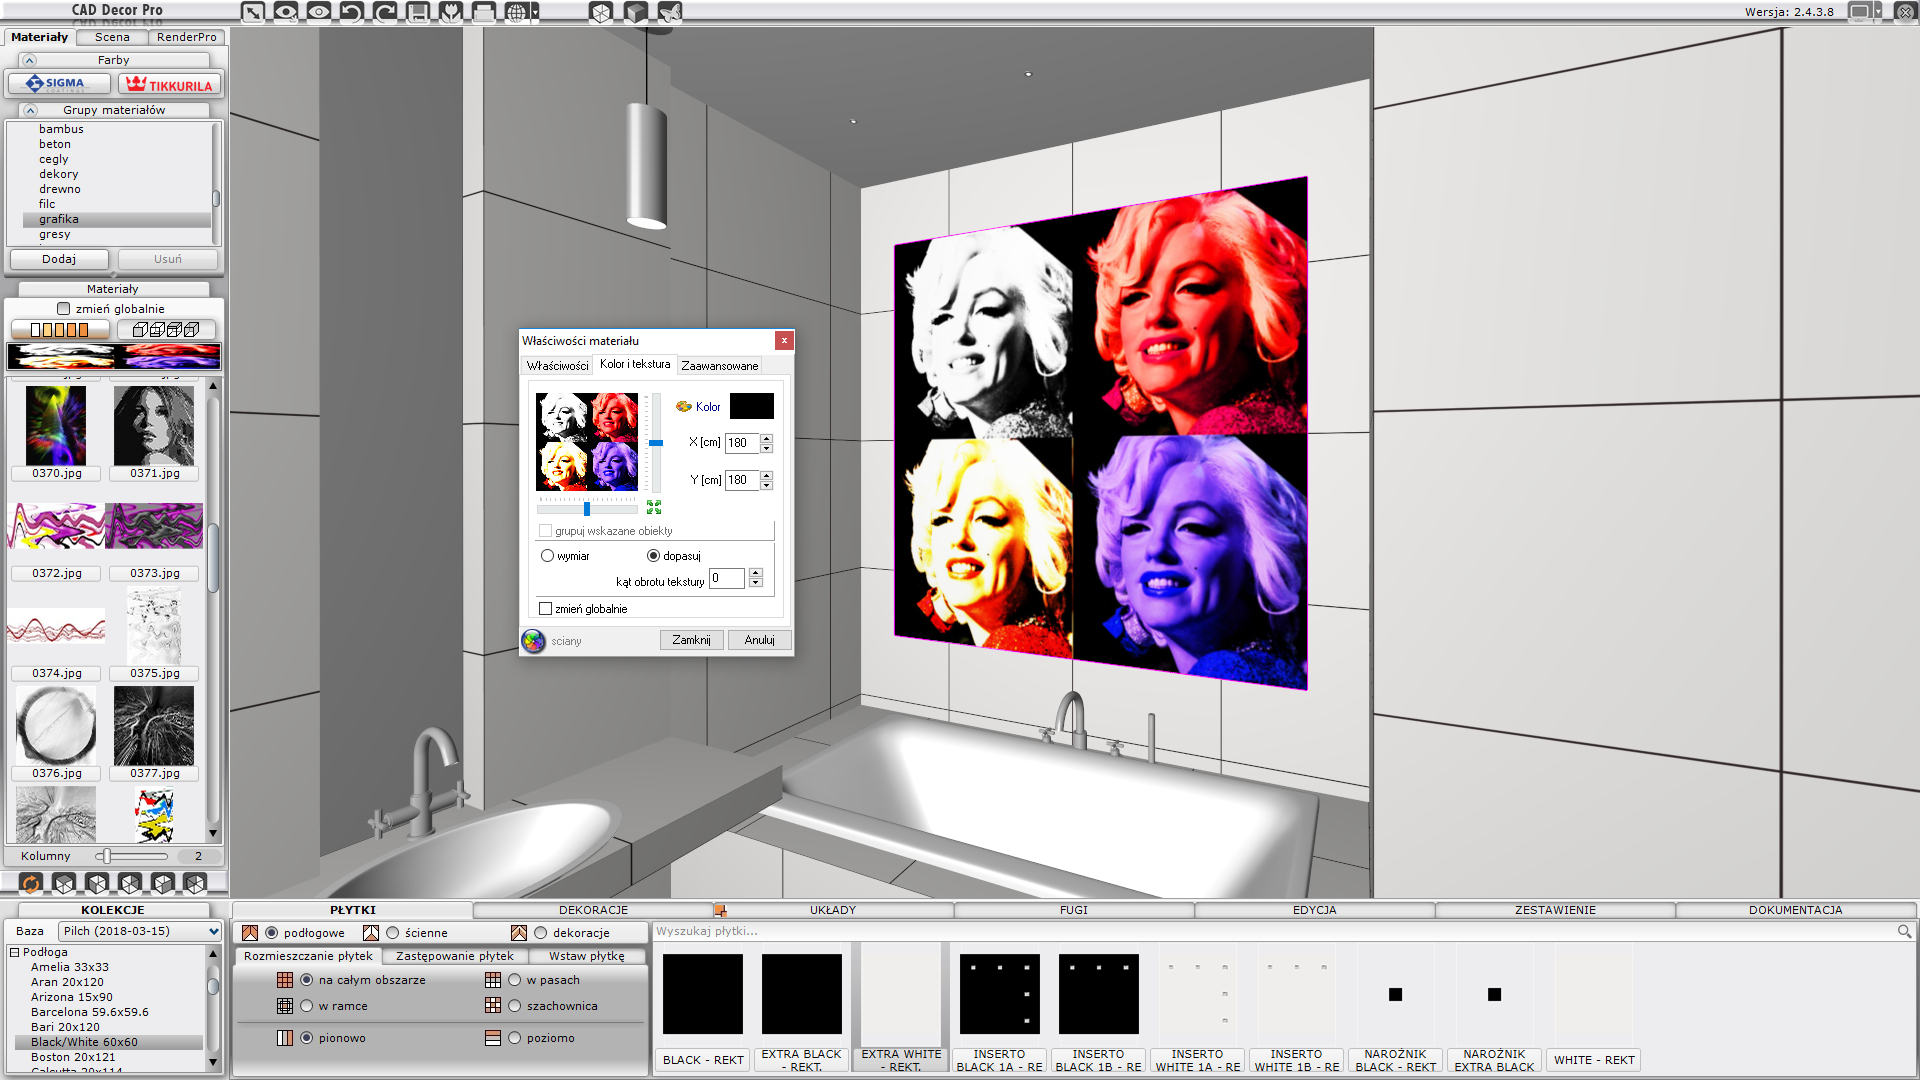Click the horizontal texture slider under preview
This screenshot has height=1080, width=1920.
(587, 508)
